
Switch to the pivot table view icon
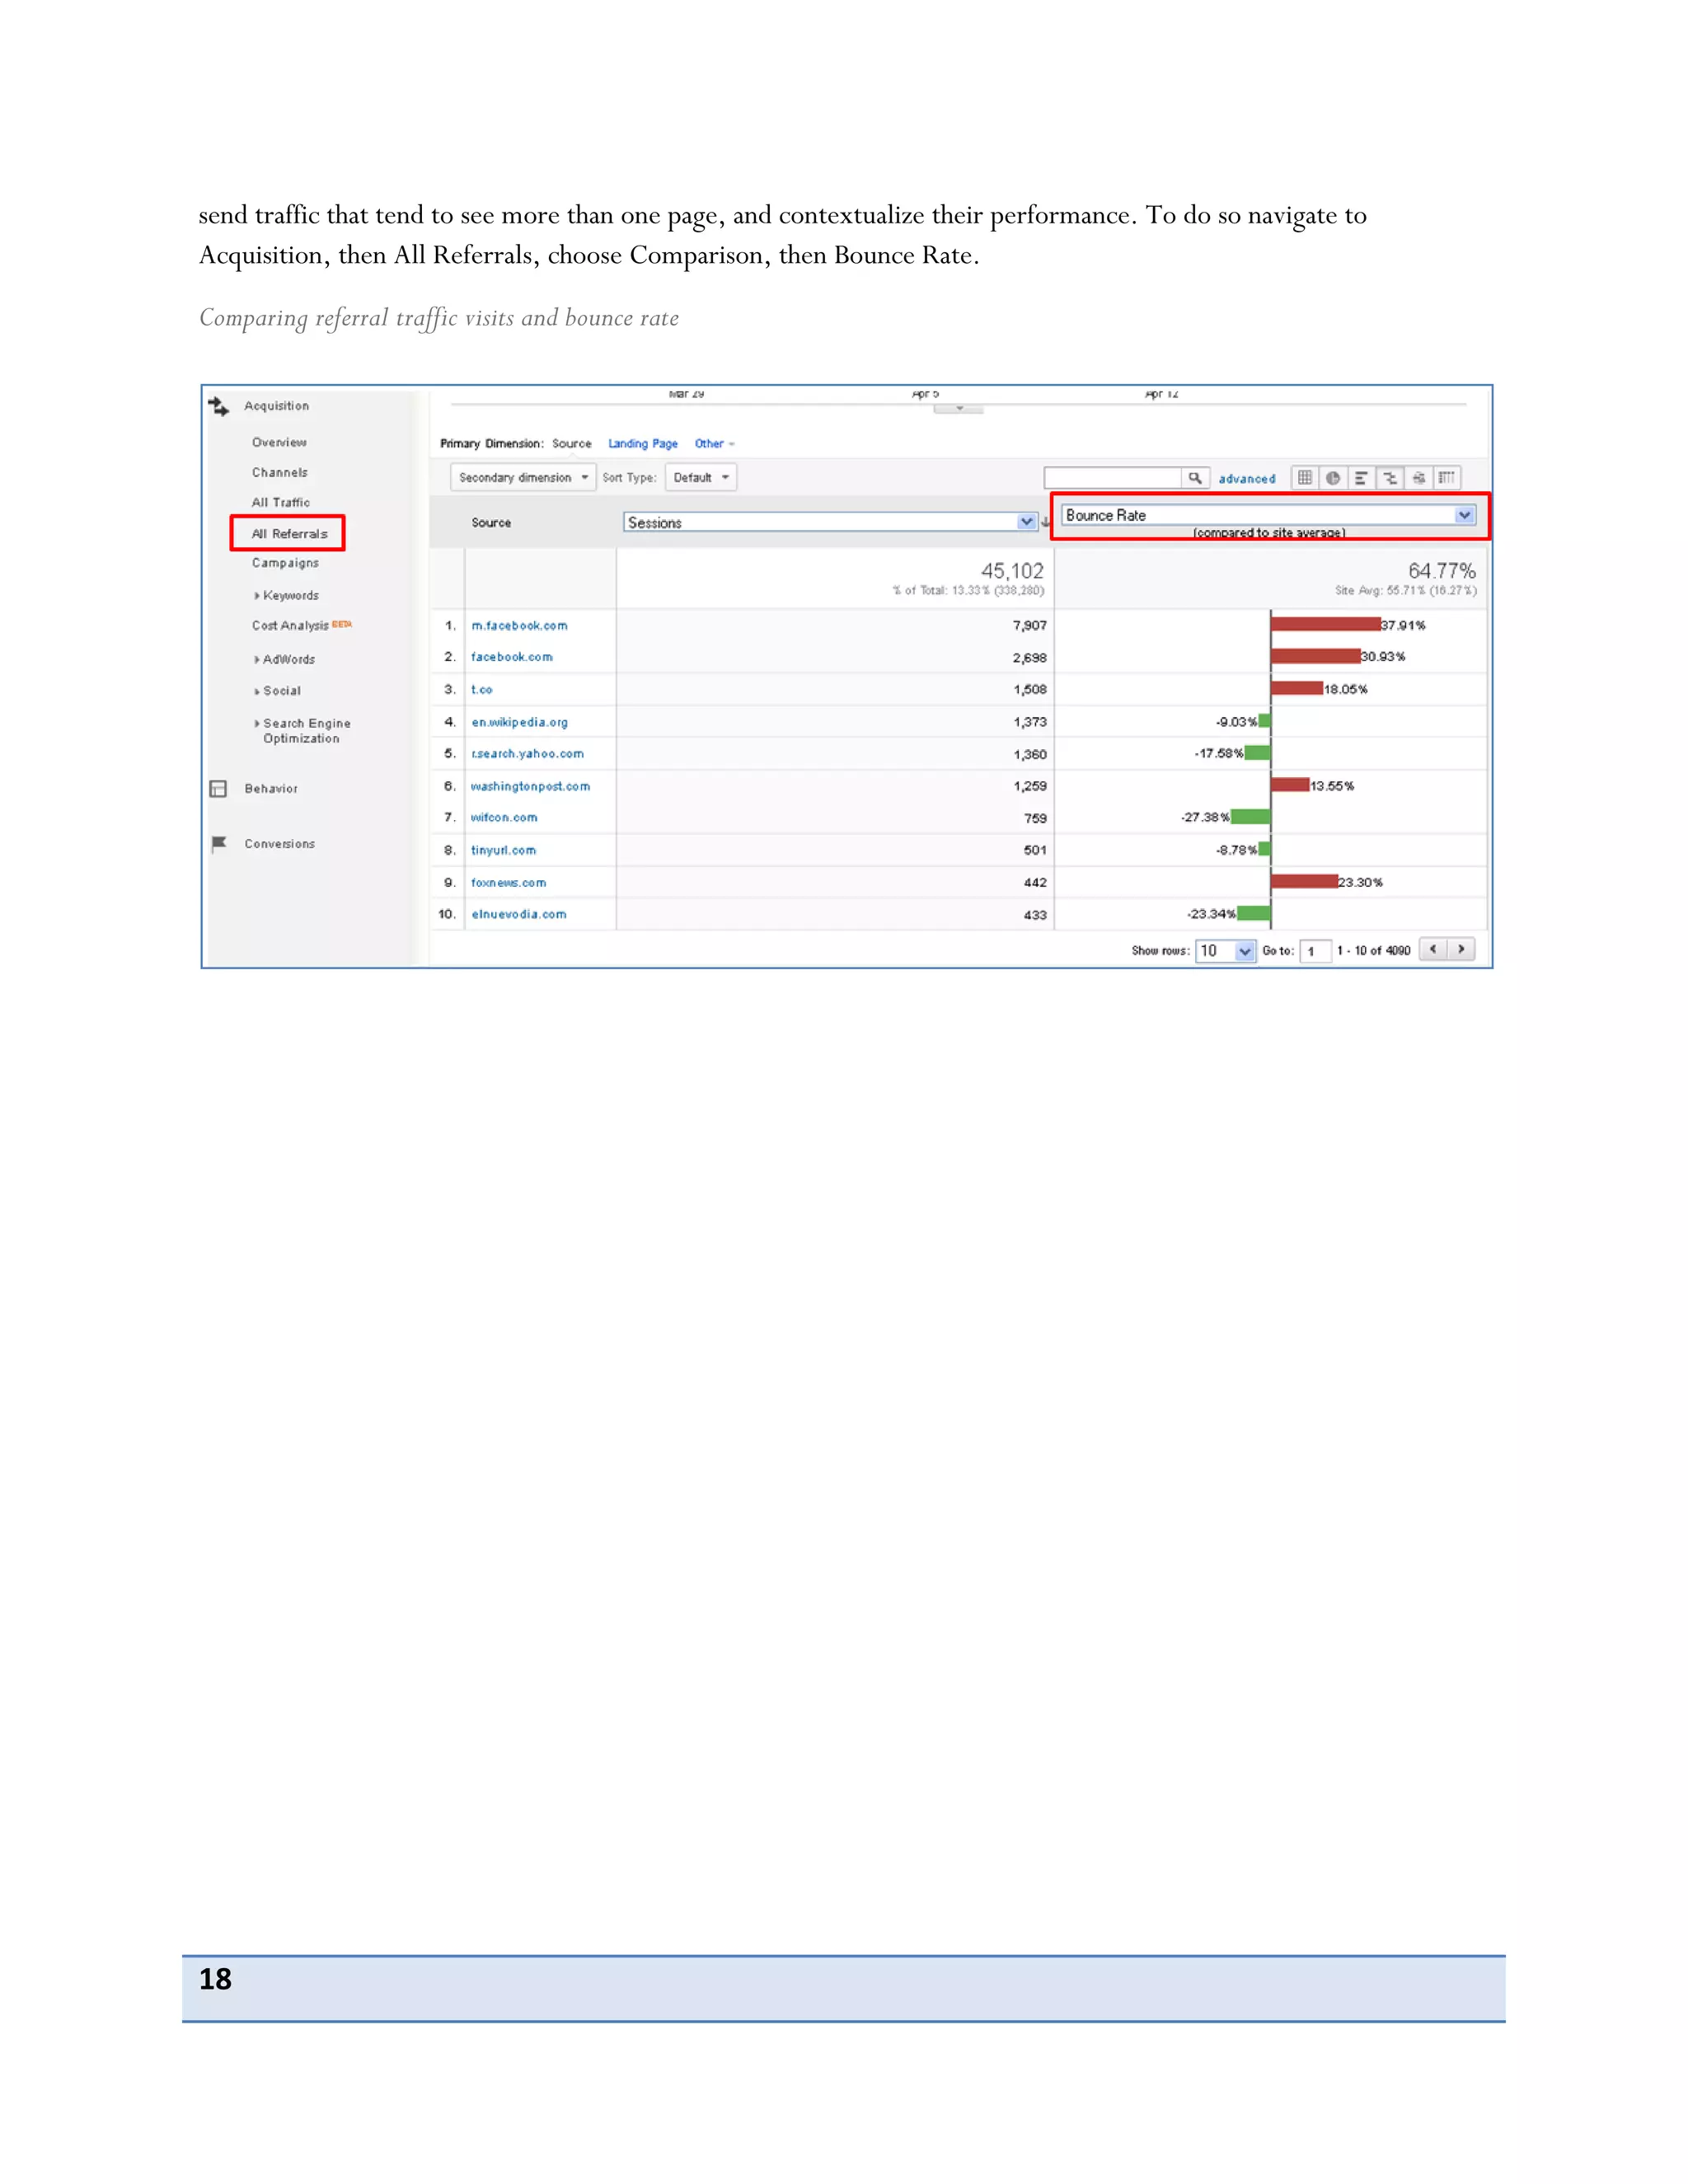[1447, 478]
